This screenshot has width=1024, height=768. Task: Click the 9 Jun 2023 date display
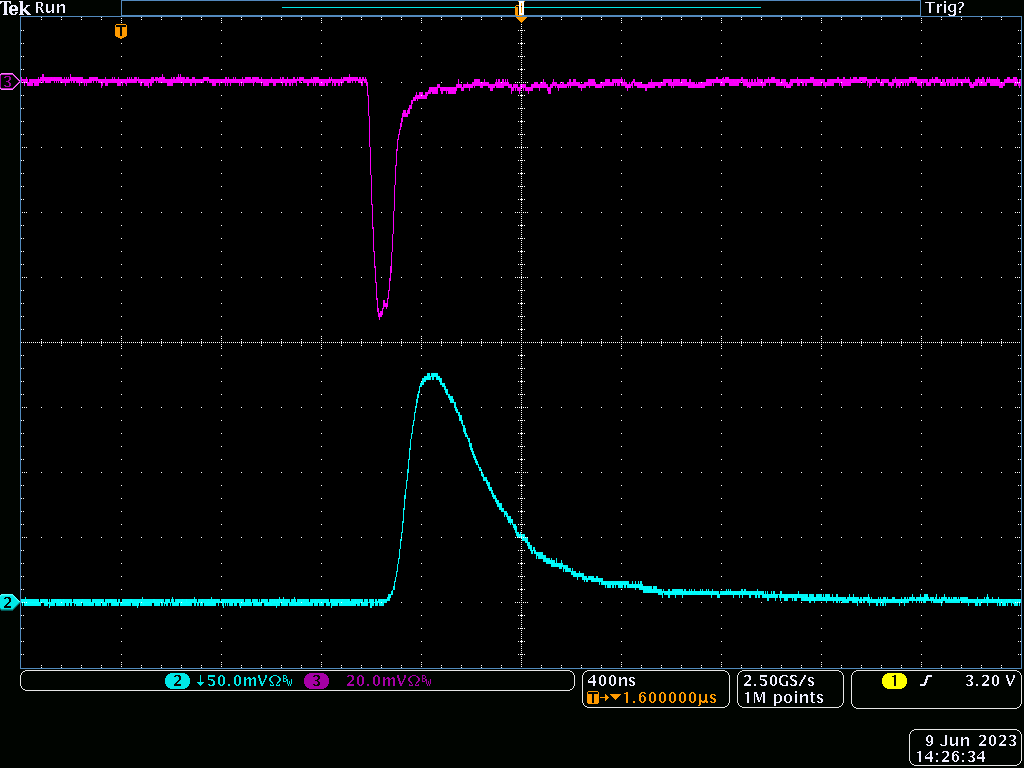click(969, 741)
